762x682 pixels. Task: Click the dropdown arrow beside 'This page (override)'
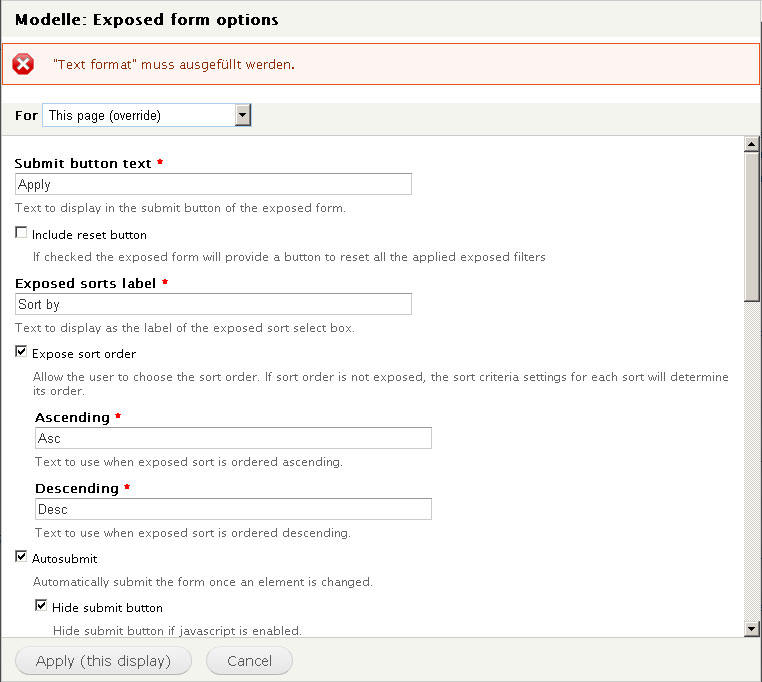pos(243,116)
